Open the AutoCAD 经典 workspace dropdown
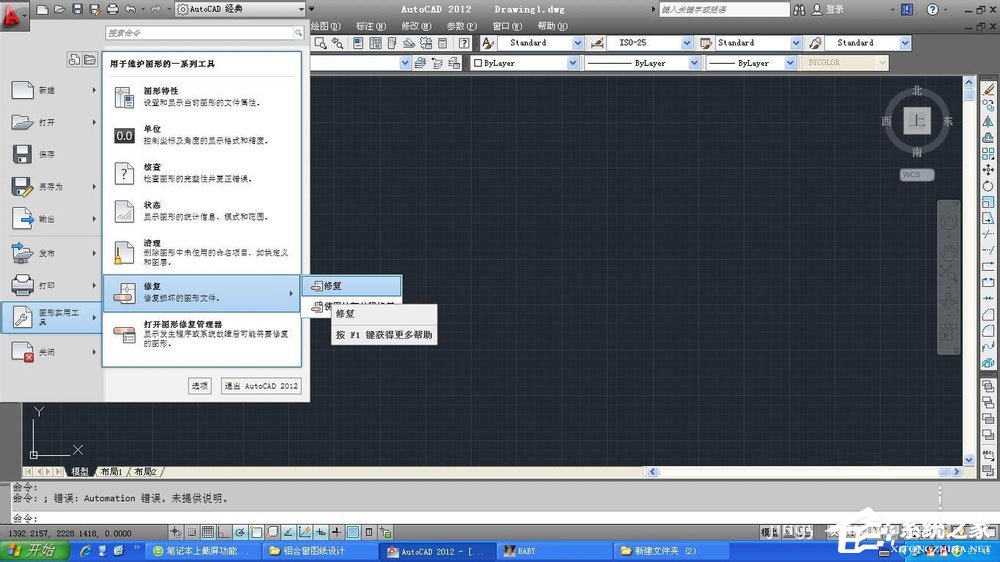The image size is (1000, 562). click(x=240, y=9)
